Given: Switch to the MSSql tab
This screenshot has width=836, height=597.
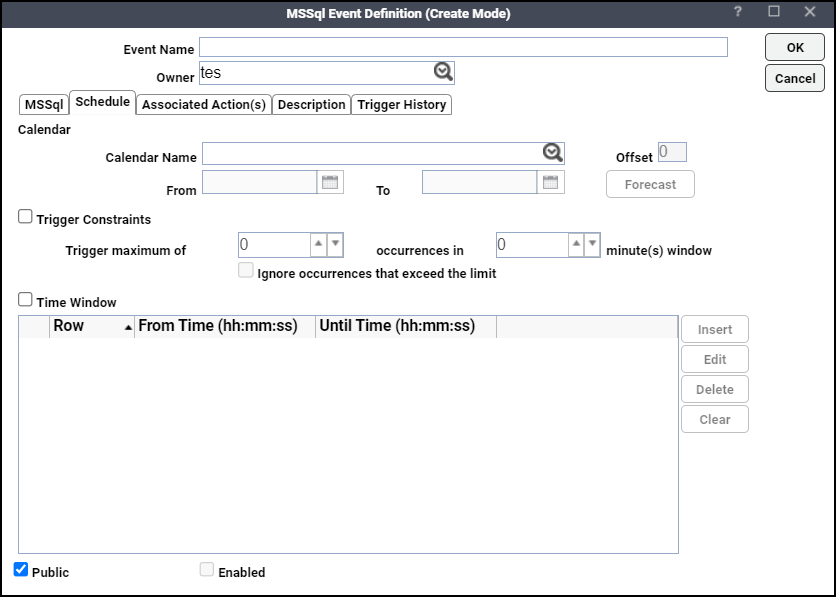Looking at the screenshot, I should [x=44, y=104].
